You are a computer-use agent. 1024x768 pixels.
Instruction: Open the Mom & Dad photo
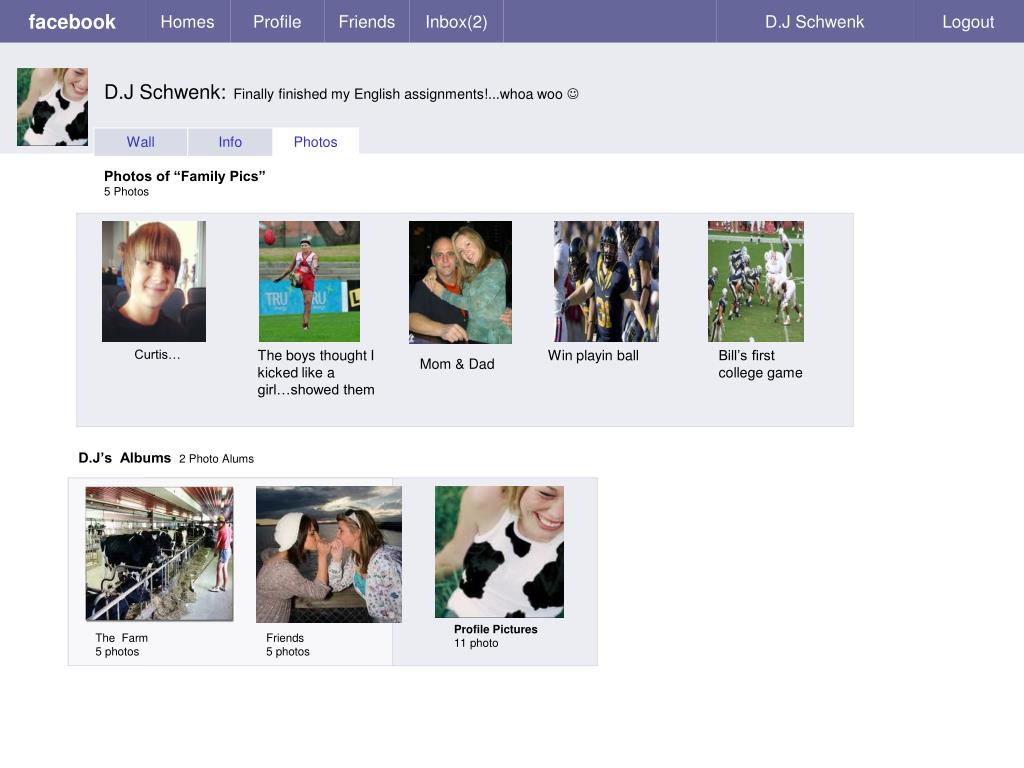tap(460, 282)
